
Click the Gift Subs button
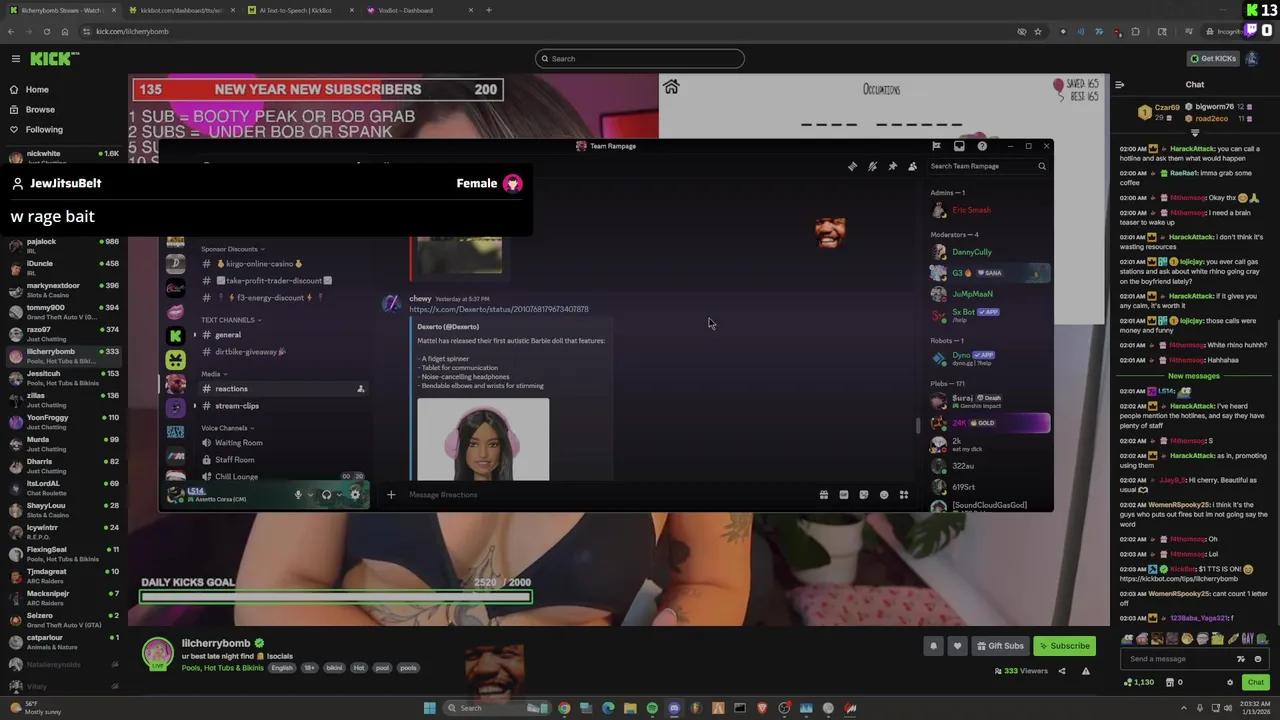pyautogui.click(x=1000, y=646)
